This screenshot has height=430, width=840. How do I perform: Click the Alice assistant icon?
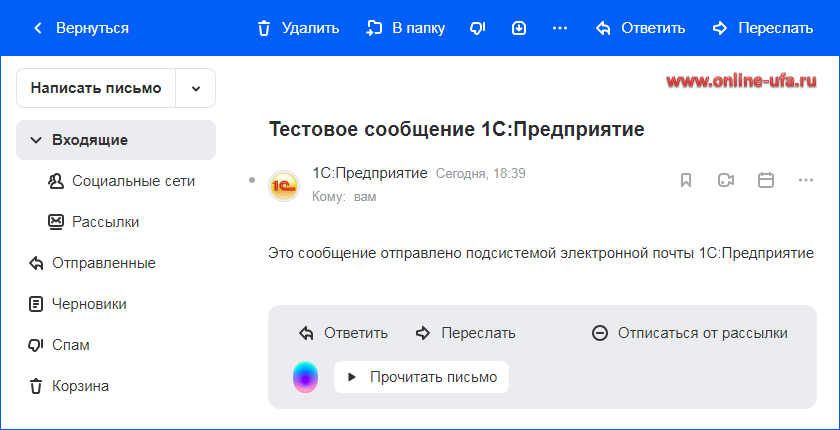tap(305, 377)
